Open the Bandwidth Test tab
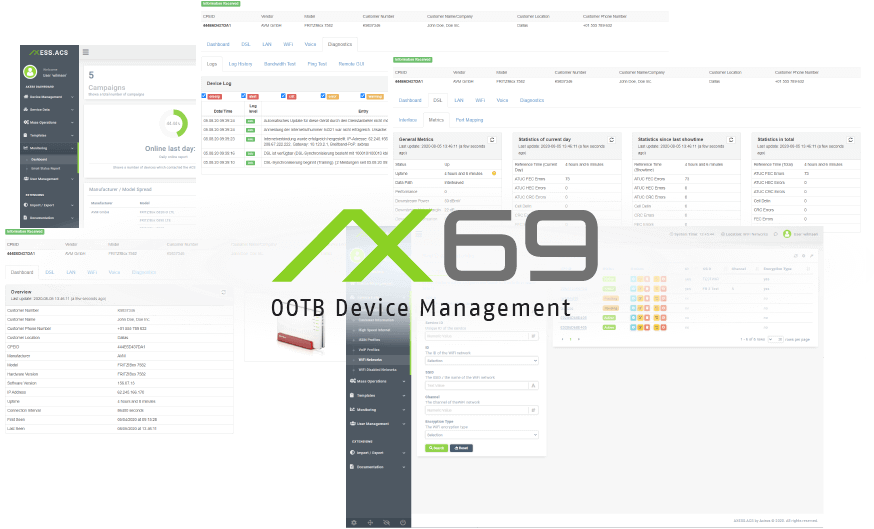This screenshot has height=529, width=874. [x=280, y=64]
